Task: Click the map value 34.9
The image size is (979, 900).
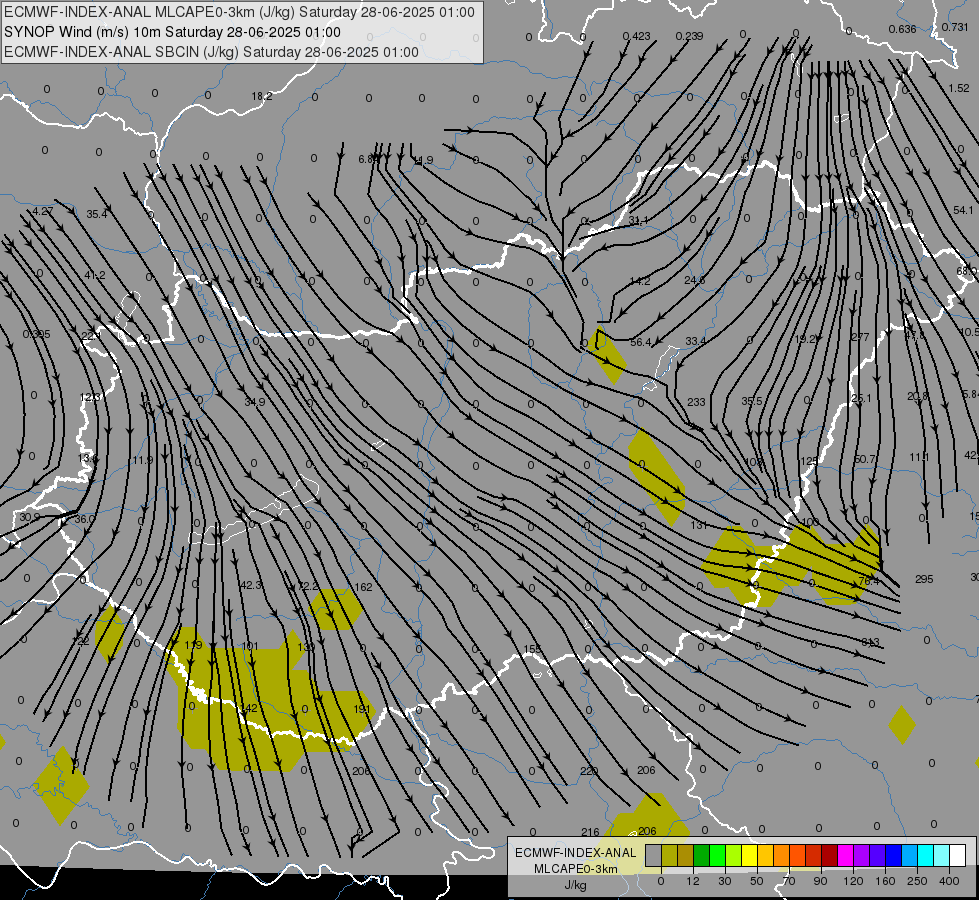Action: coord(255,402)
